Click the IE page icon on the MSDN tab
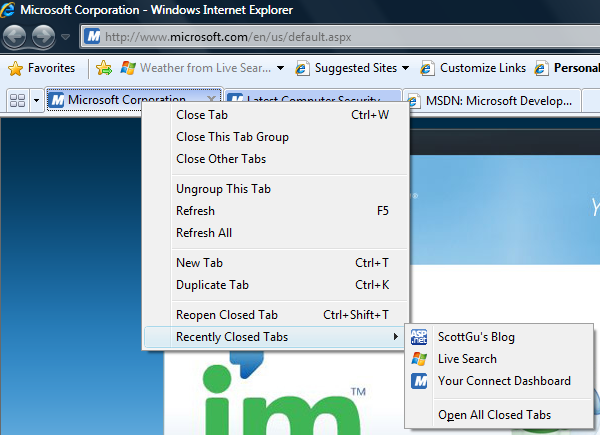The height and width of the screenshot is (435, 600). point(412,101)
